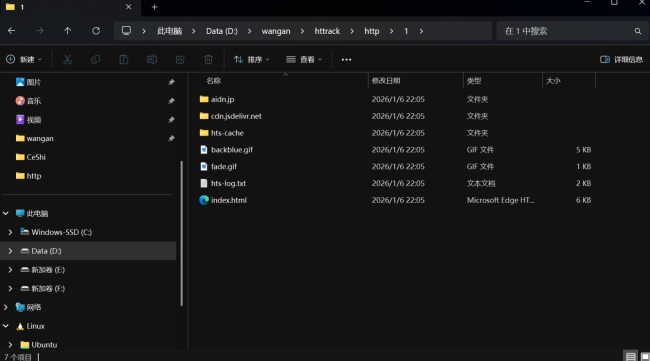The width and height of the screenshot is (650, 361).
Task: Refresh the current folder view
Action: pos(96,31)
